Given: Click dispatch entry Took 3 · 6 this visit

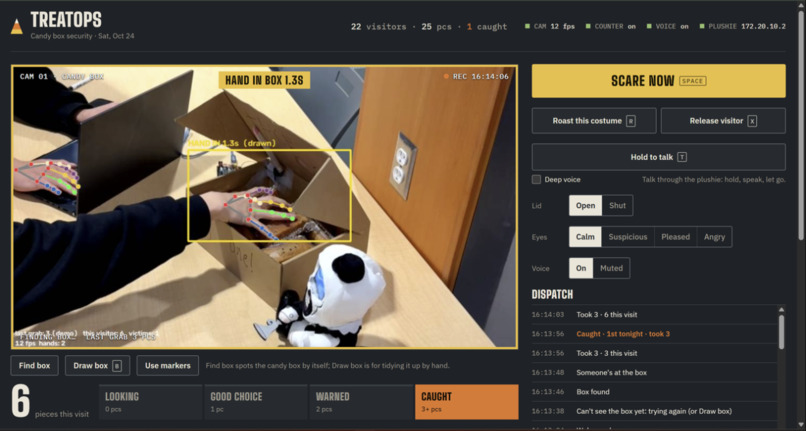Looking at the screenshot, I should click(x=655, y=314).
